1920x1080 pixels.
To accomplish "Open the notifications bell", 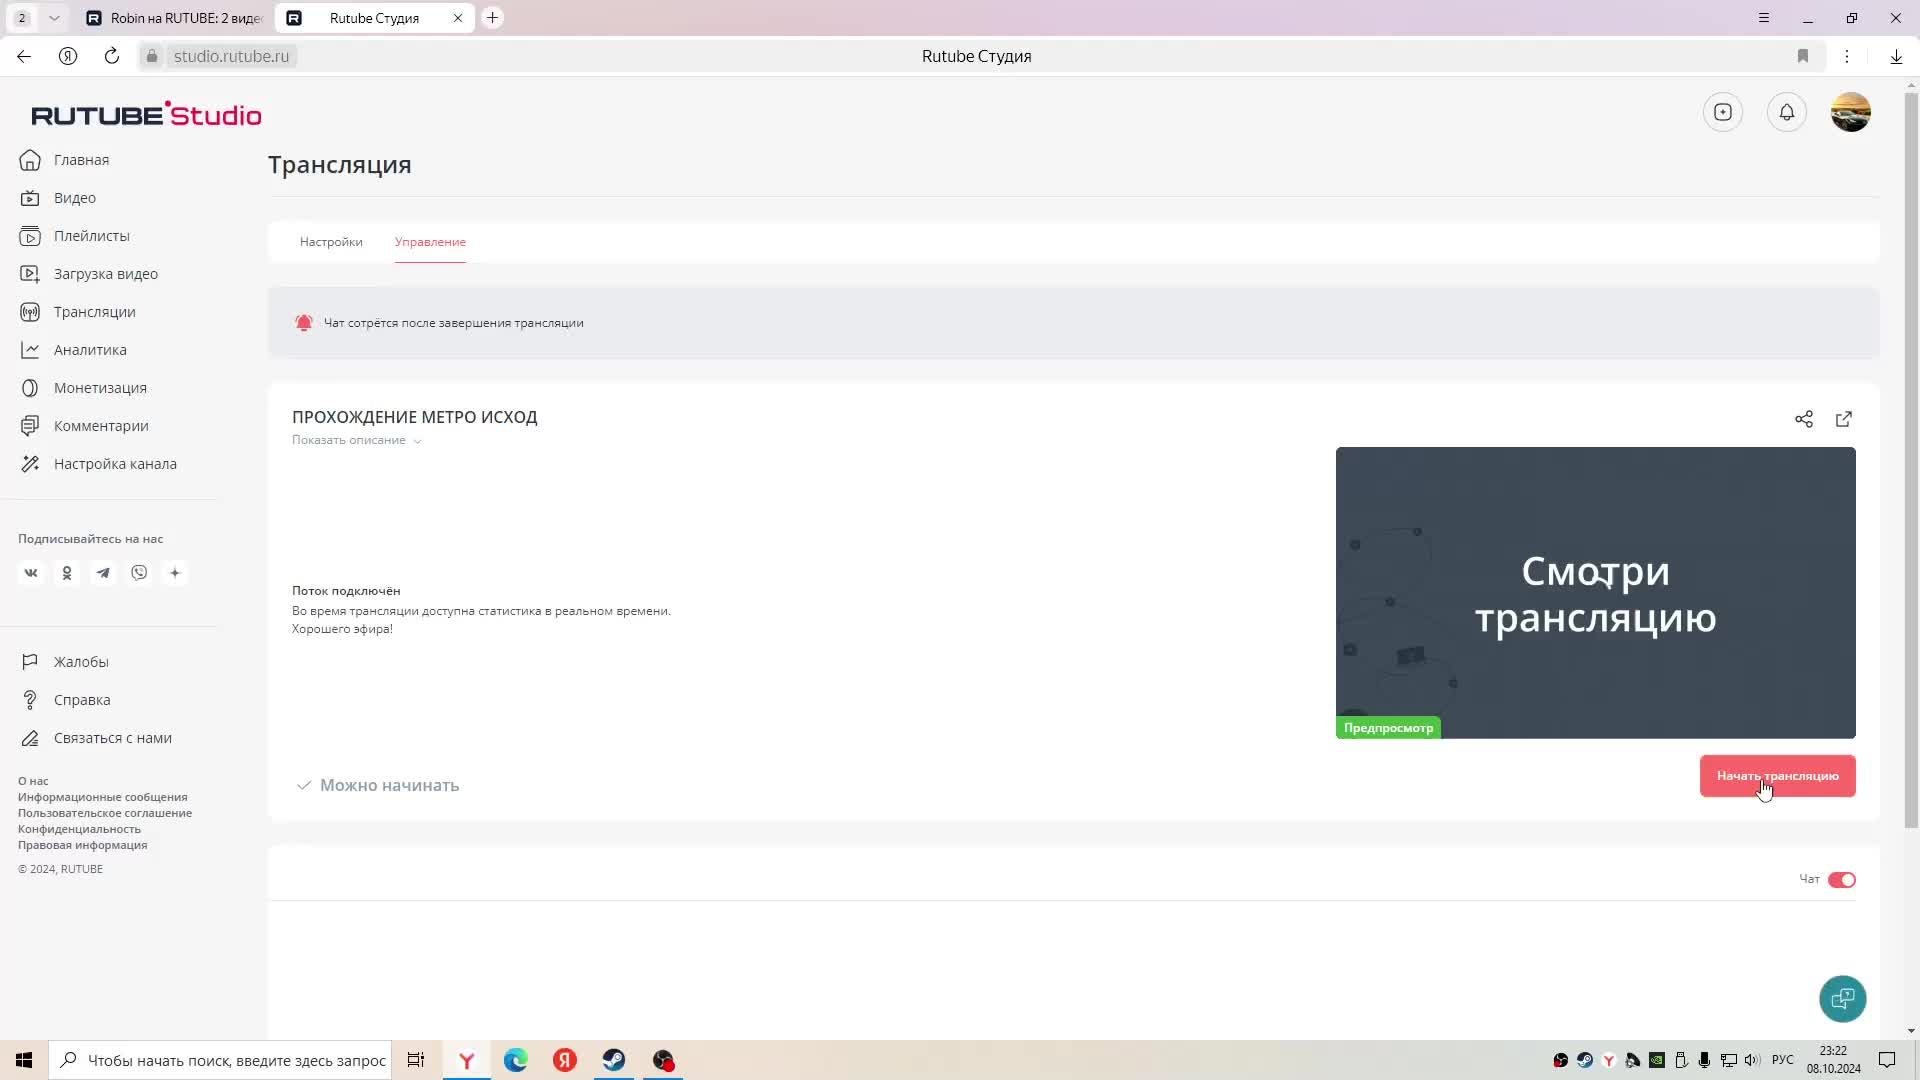I will pos(1787,112).
